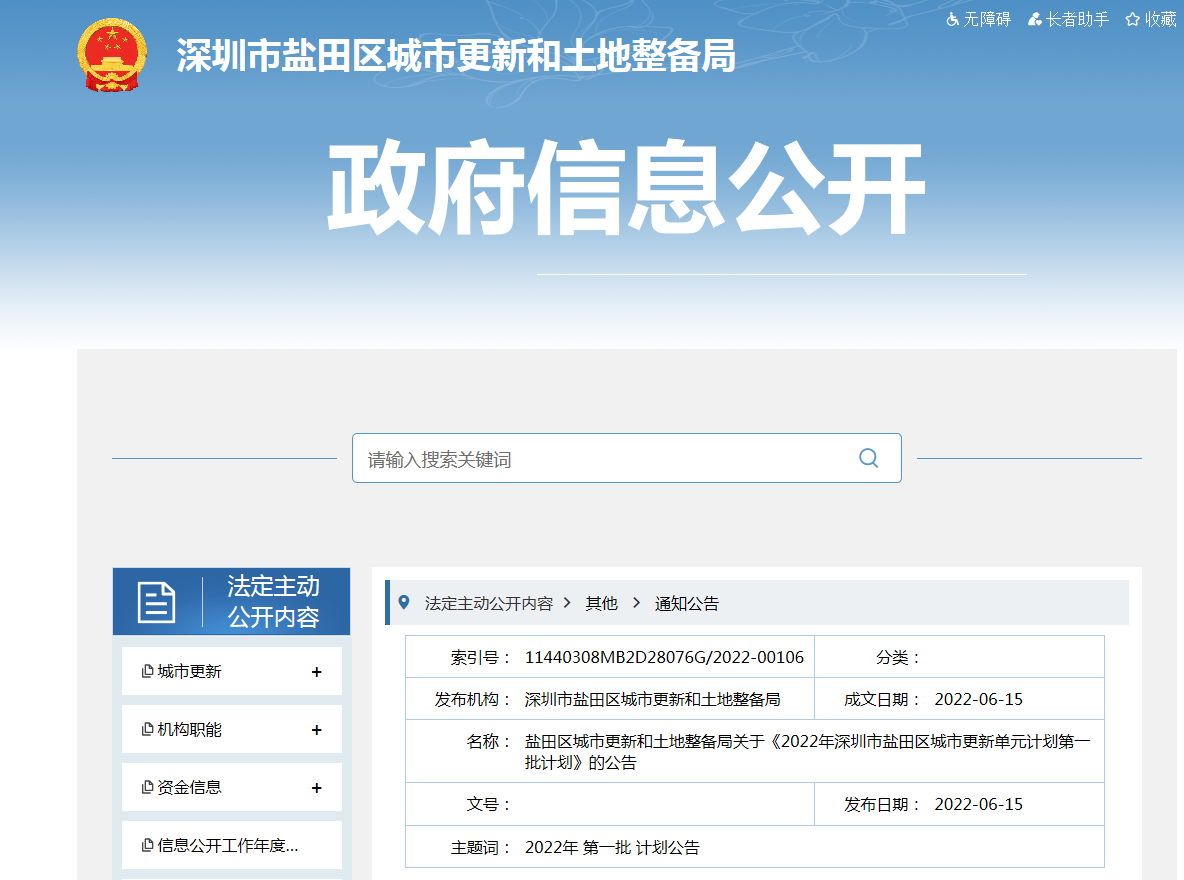The height and width of the screenshot is (880, 1184).
Task: Click the 政府信息公开 banner heading
Action: coord(625,190)
